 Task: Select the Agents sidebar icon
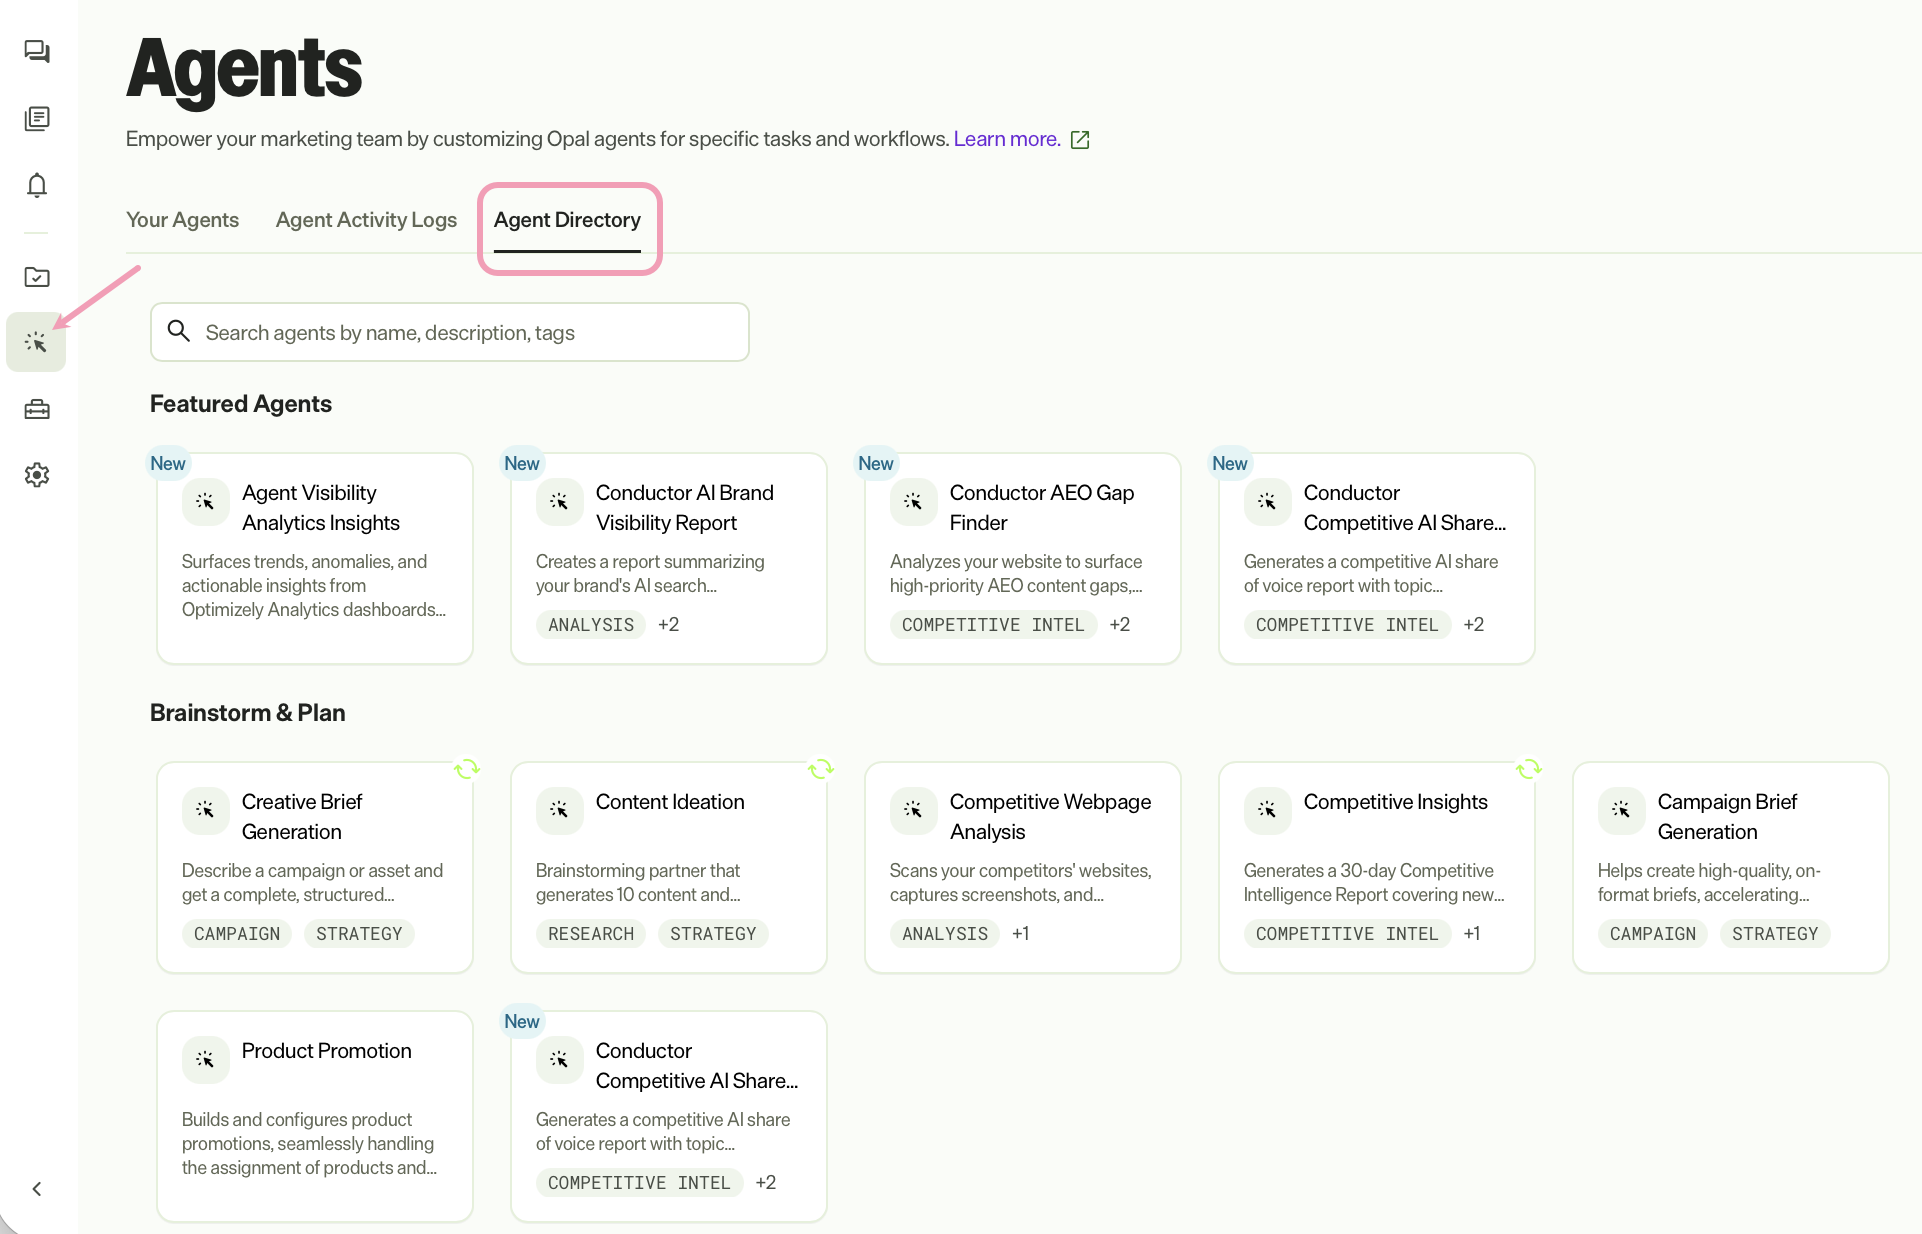point(36,342)
